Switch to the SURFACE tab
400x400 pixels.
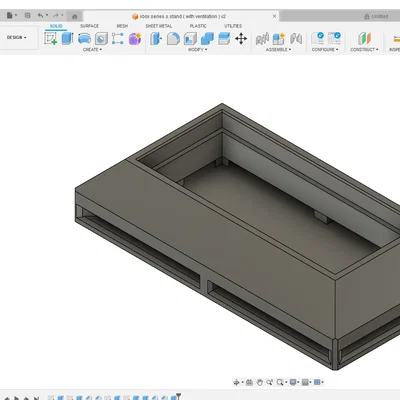pyautogui.click(x=89, y=26)
